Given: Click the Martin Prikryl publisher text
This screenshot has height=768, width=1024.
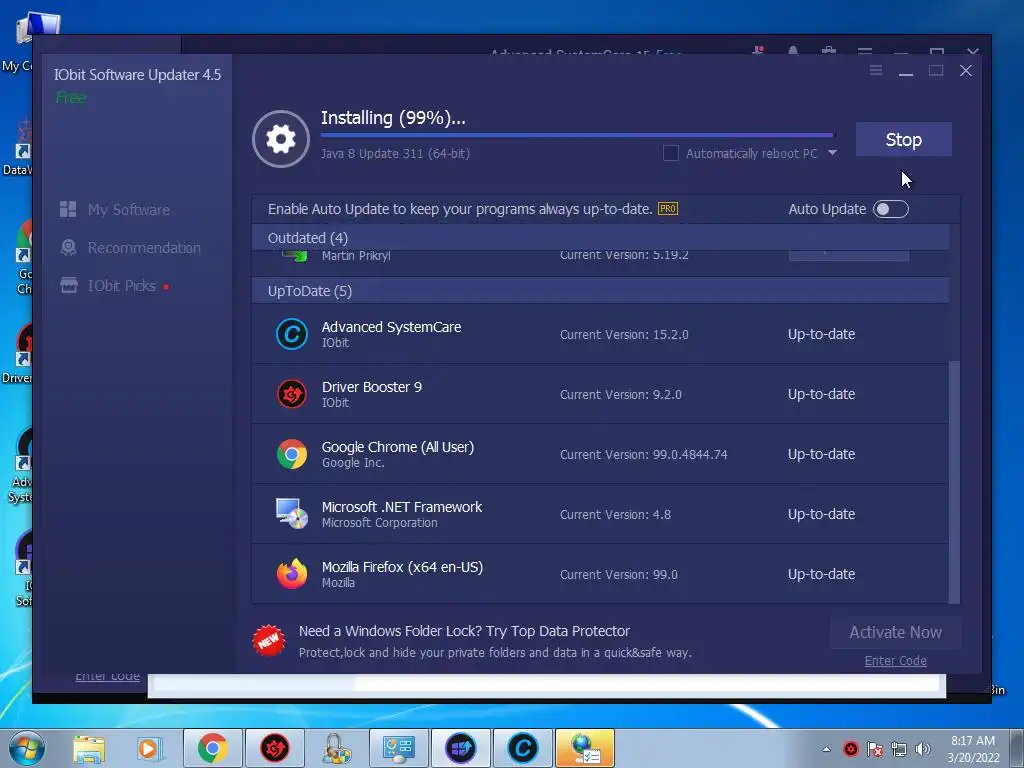Looking at the screenshot, I should tap(356, 255).
